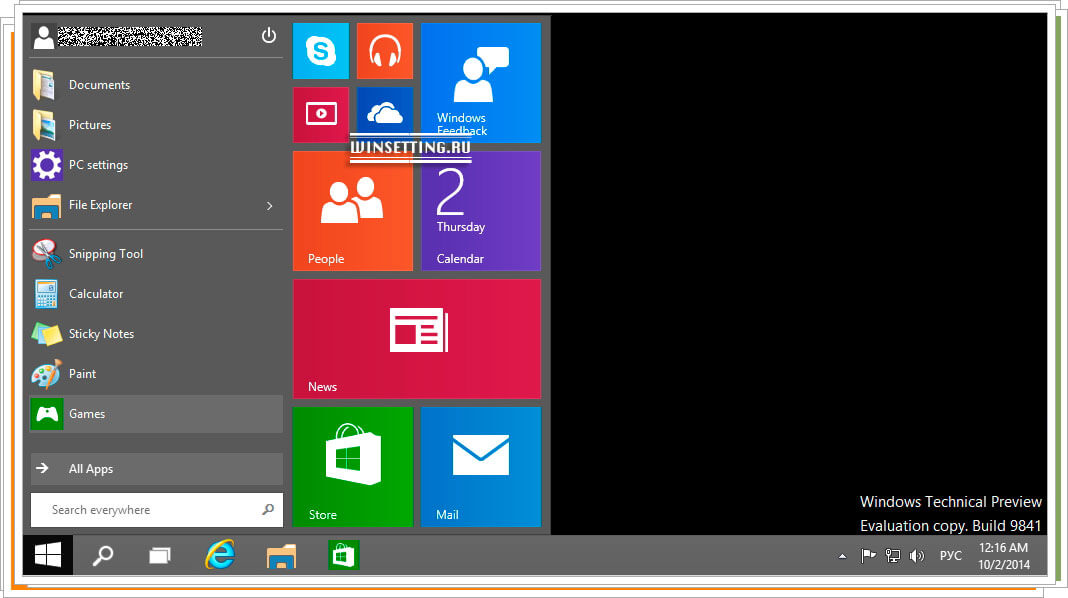1068x598 pixels.
Task: Open the News tile
Action: pos(416,338)
